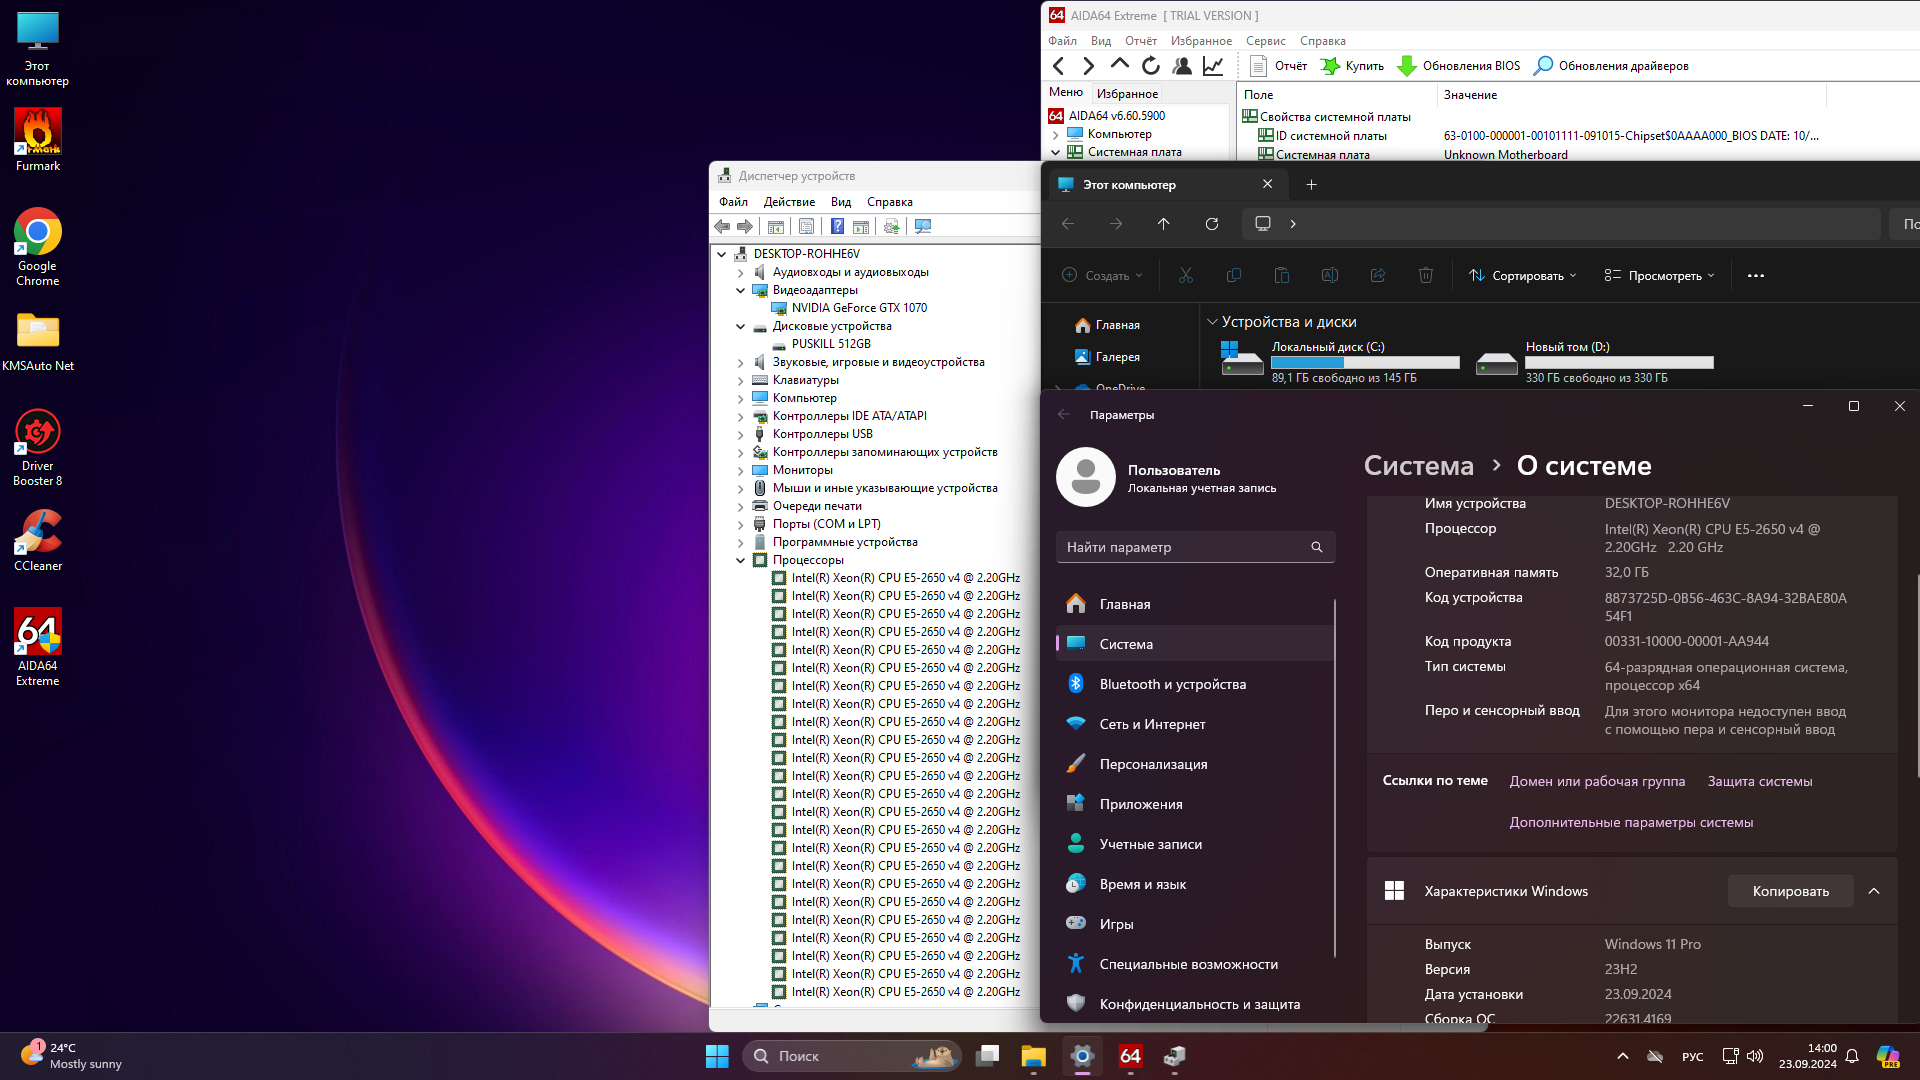Viewport: 1920px width, 1080px height.
Task: Click AIDA64 graph chart icon
Action: pyautogui.click(x=1213, y=66)
